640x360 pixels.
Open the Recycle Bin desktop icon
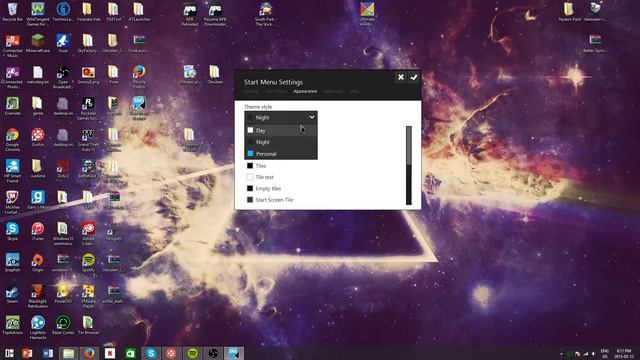click(12, 12)
